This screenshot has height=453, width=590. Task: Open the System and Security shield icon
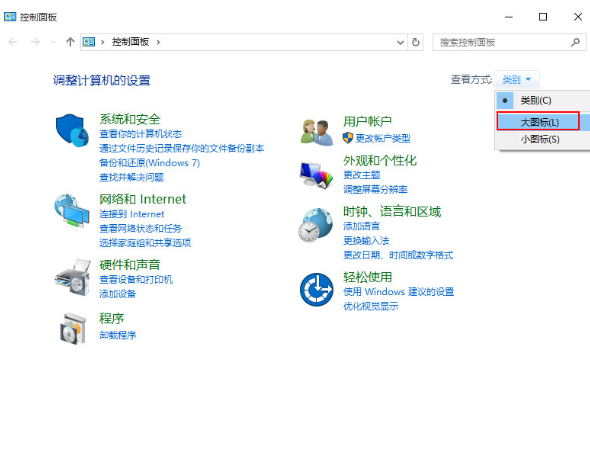[x=72, y=130]
